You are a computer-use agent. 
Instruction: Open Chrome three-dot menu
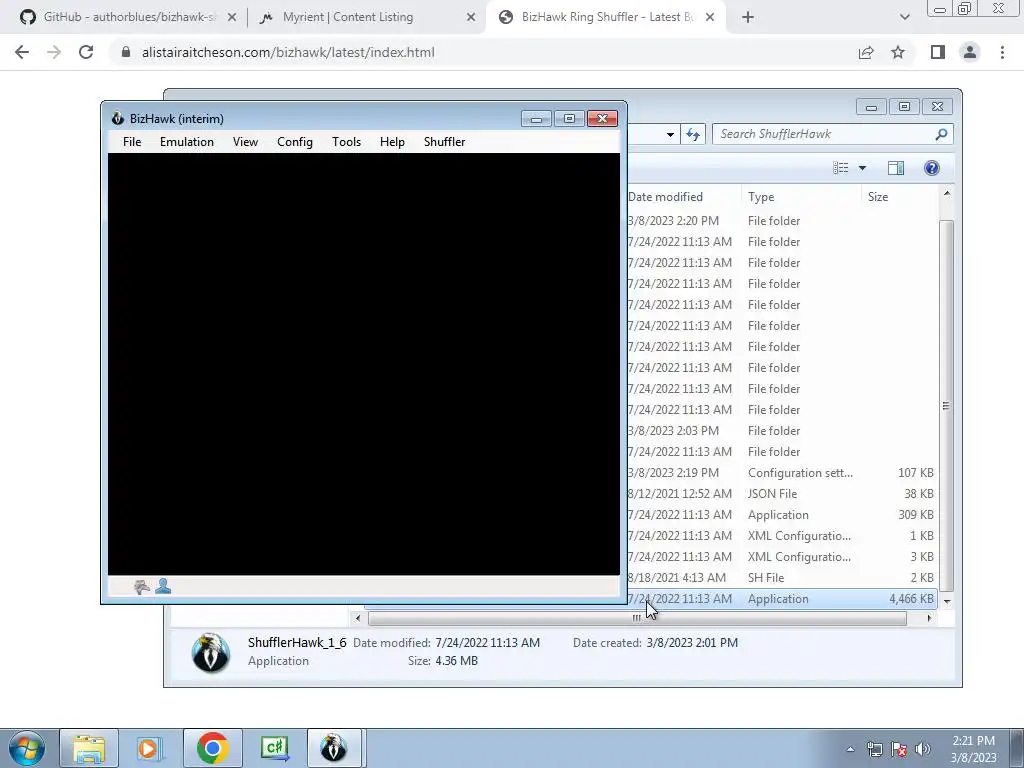pos(1002,52)
